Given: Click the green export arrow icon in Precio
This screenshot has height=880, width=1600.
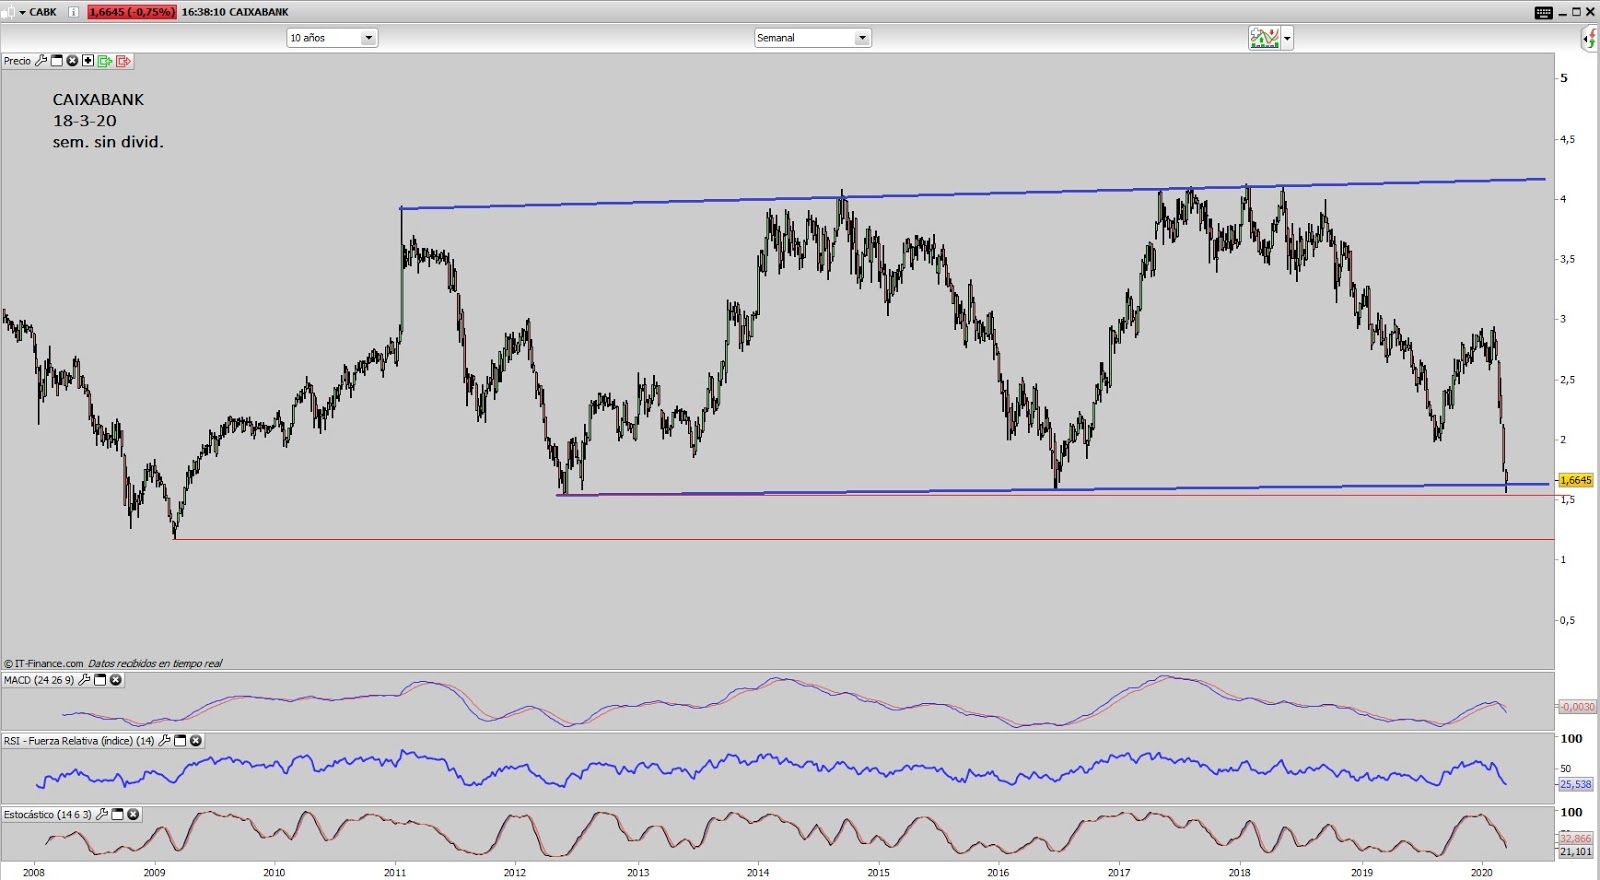Looking at the screenshot, I should pos(105,61).
